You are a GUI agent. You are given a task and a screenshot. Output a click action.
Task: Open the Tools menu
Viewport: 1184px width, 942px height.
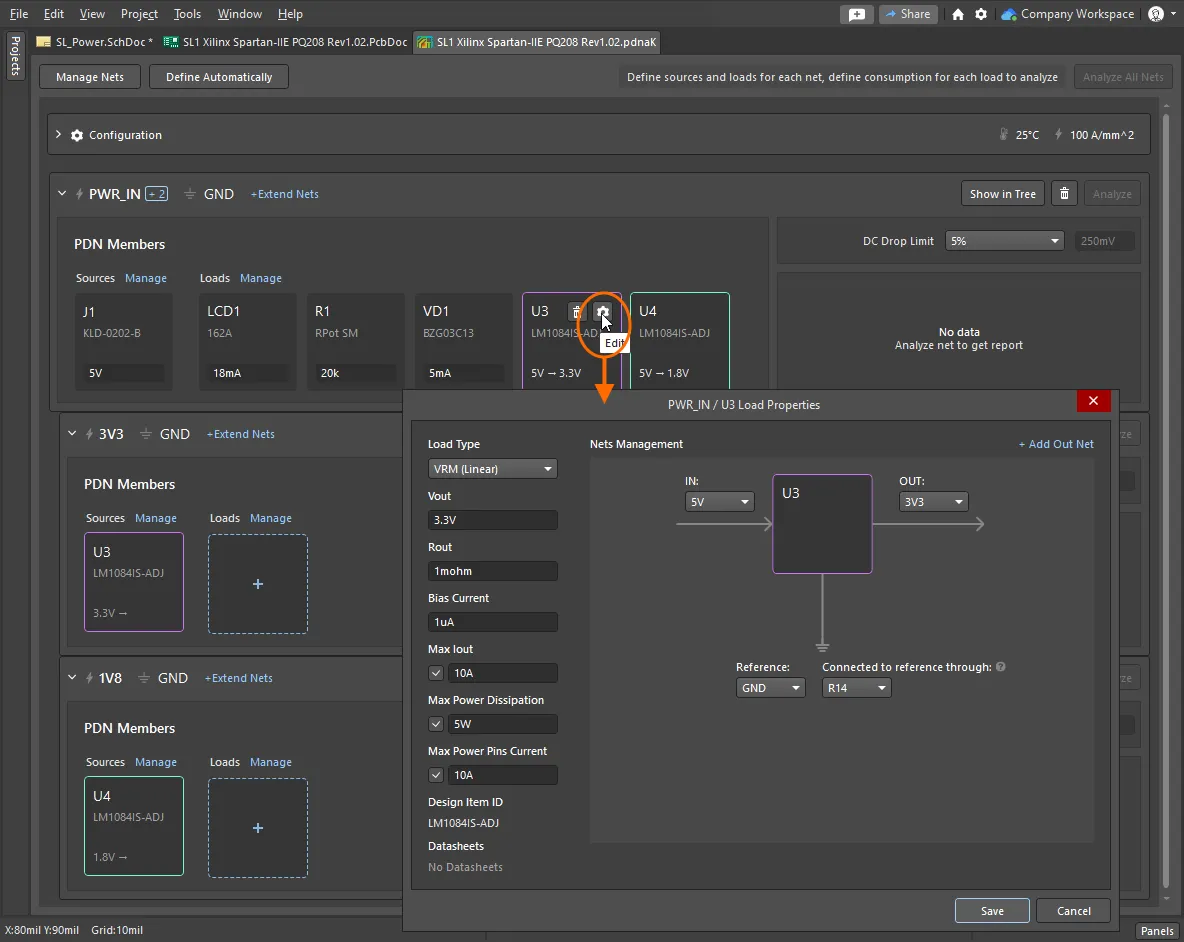(x=187, y=14)
